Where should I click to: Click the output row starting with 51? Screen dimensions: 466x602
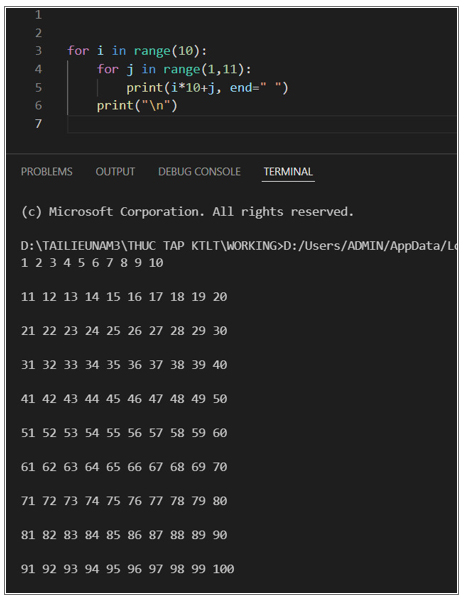(124, 433)
